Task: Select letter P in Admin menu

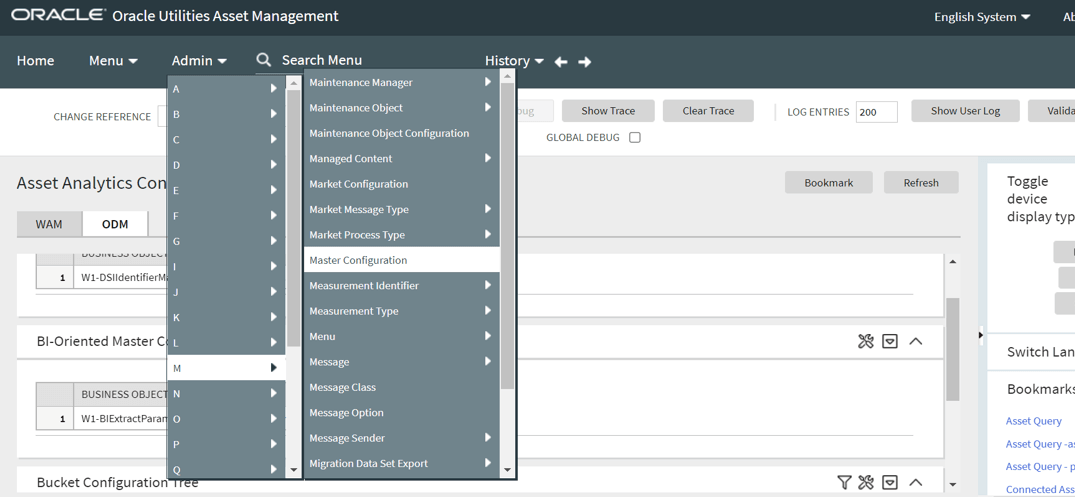Action: [x=226, y=444]
